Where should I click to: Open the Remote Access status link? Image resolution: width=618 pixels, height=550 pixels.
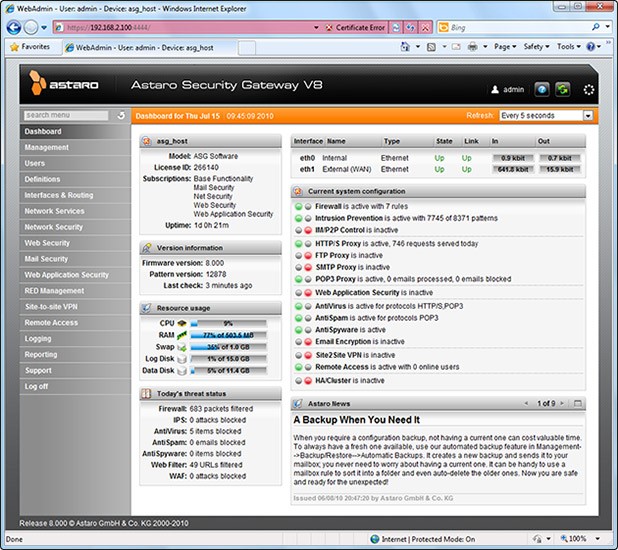pos(342,367)
